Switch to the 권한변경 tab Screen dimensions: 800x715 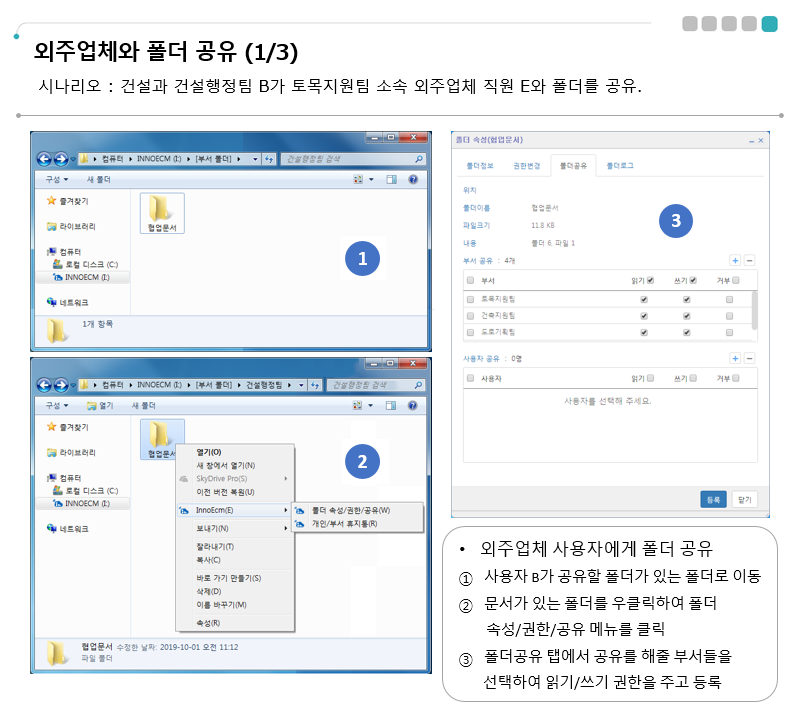(526, 165)
